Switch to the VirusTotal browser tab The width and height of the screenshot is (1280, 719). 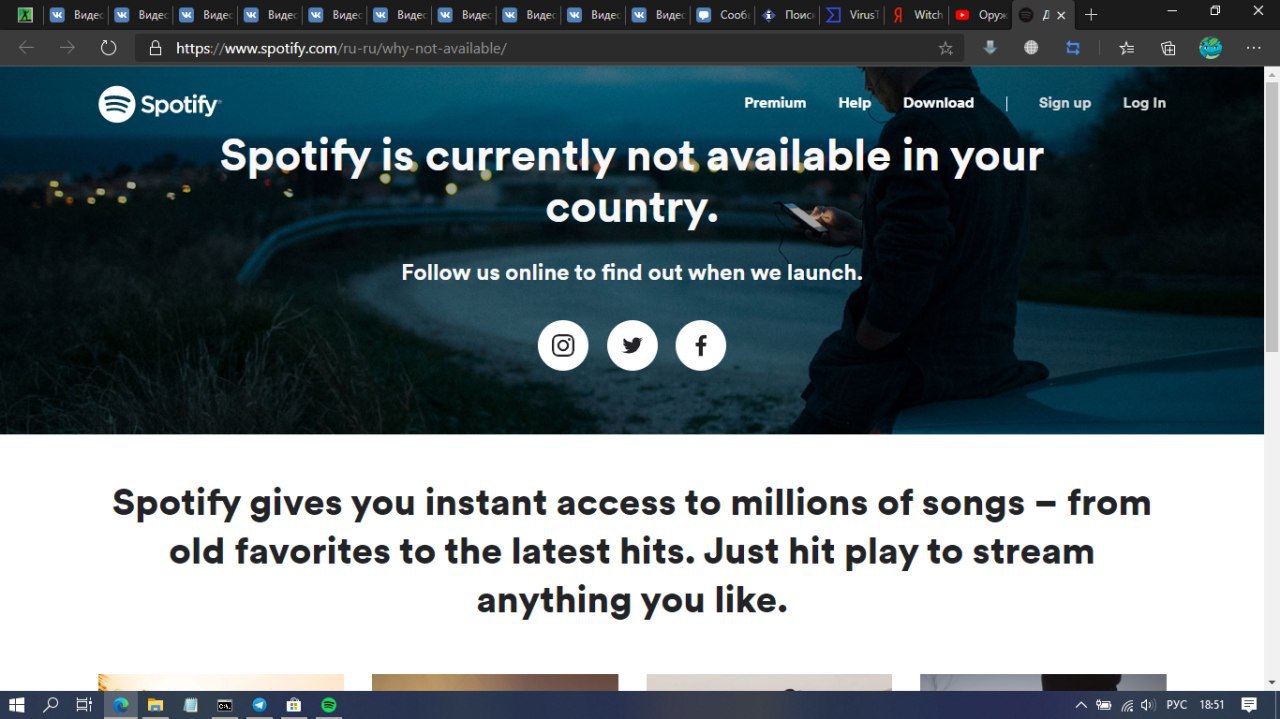(x=852, y=15)
